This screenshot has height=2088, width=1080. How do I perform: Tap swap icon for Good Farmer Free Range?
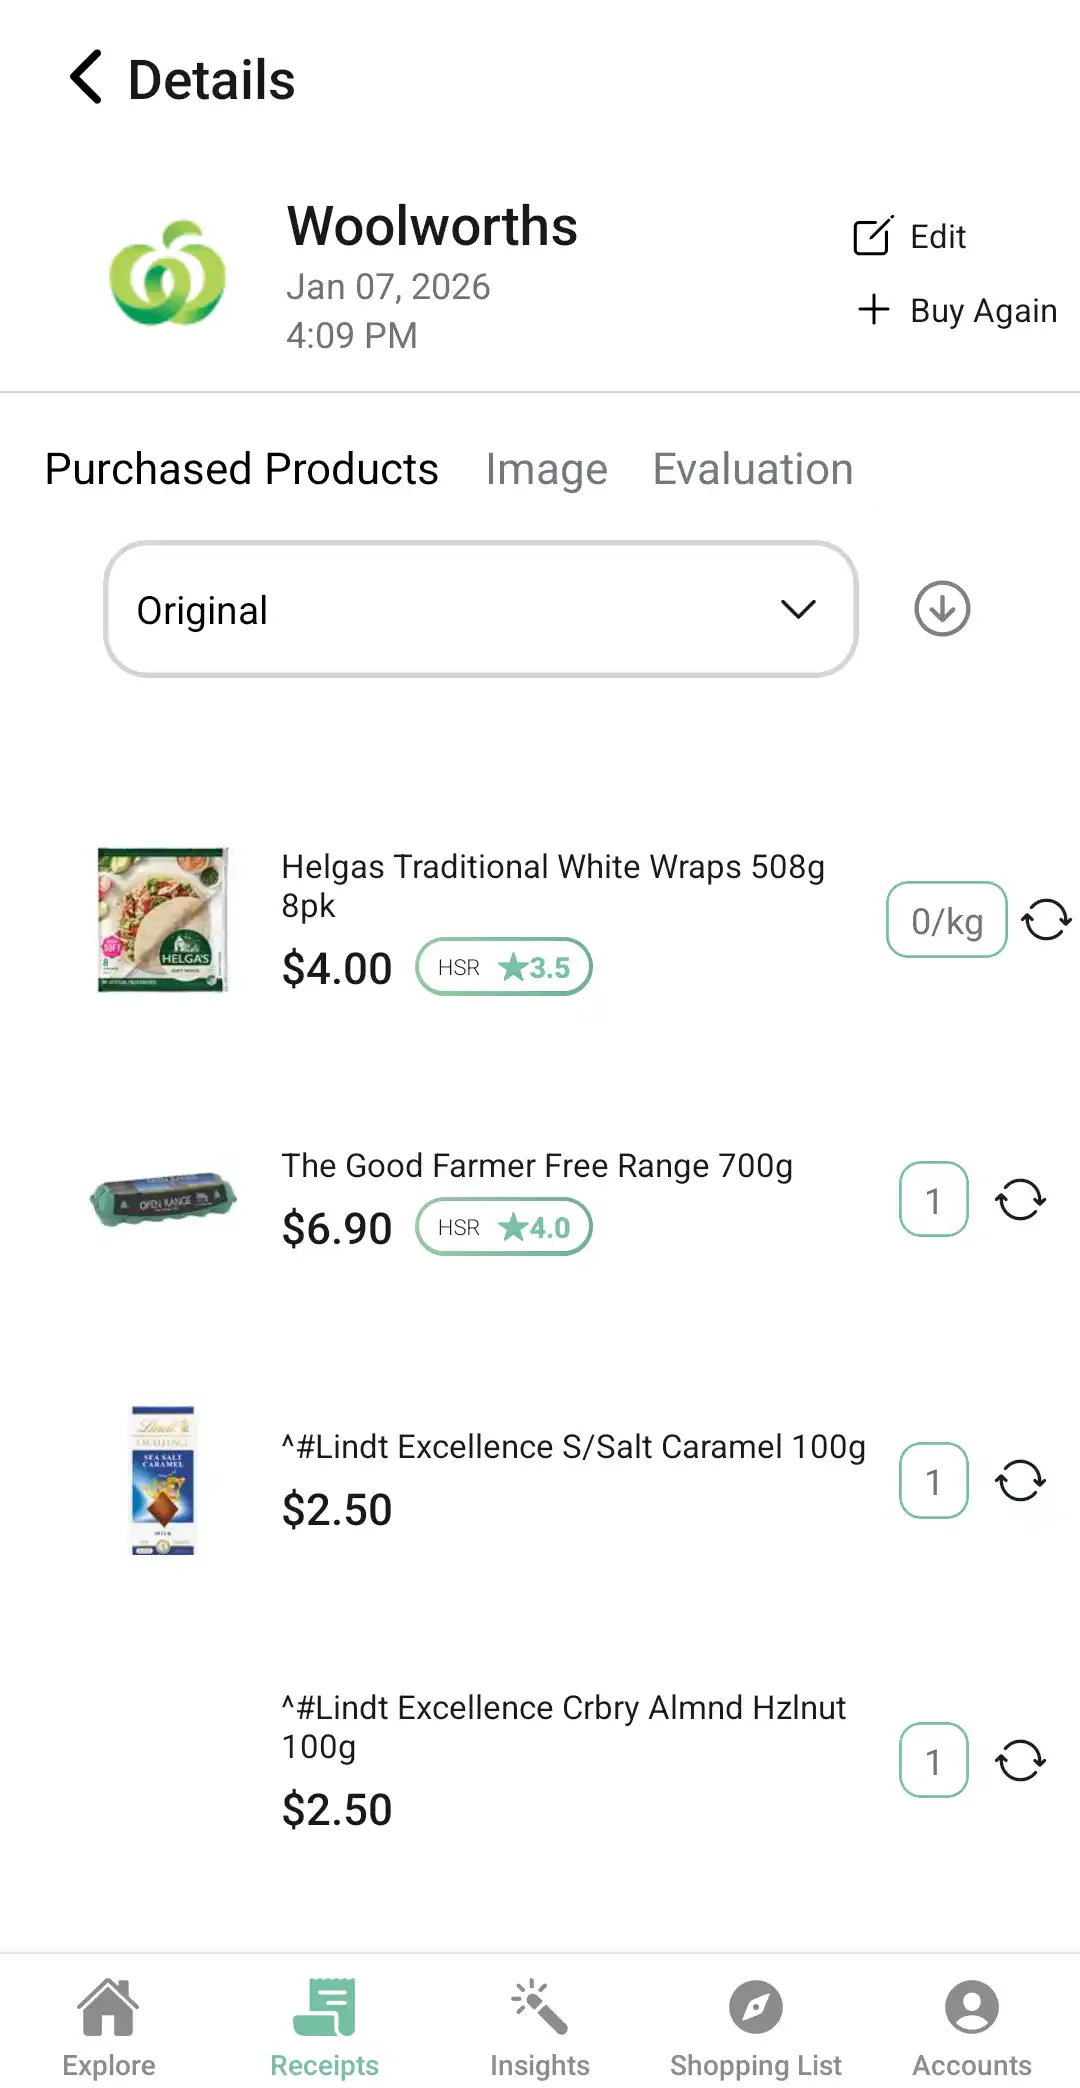[1020, 1199]
